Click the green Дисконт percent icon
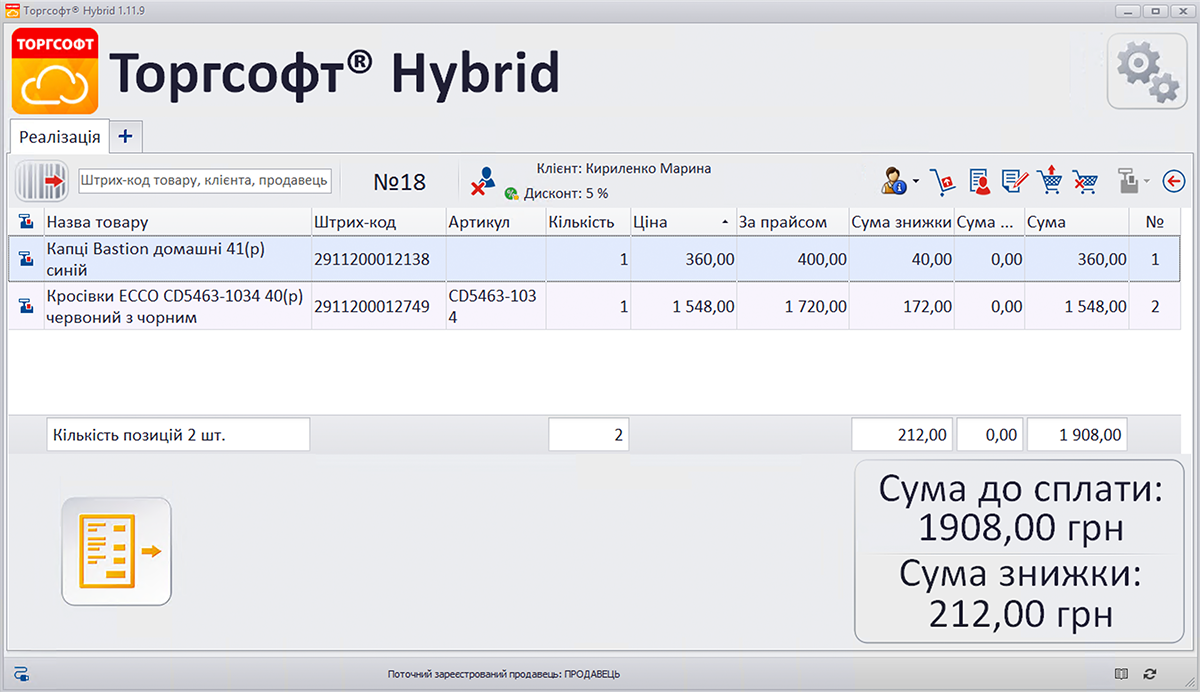This screenshot has width=1200, height=692. 510,192
